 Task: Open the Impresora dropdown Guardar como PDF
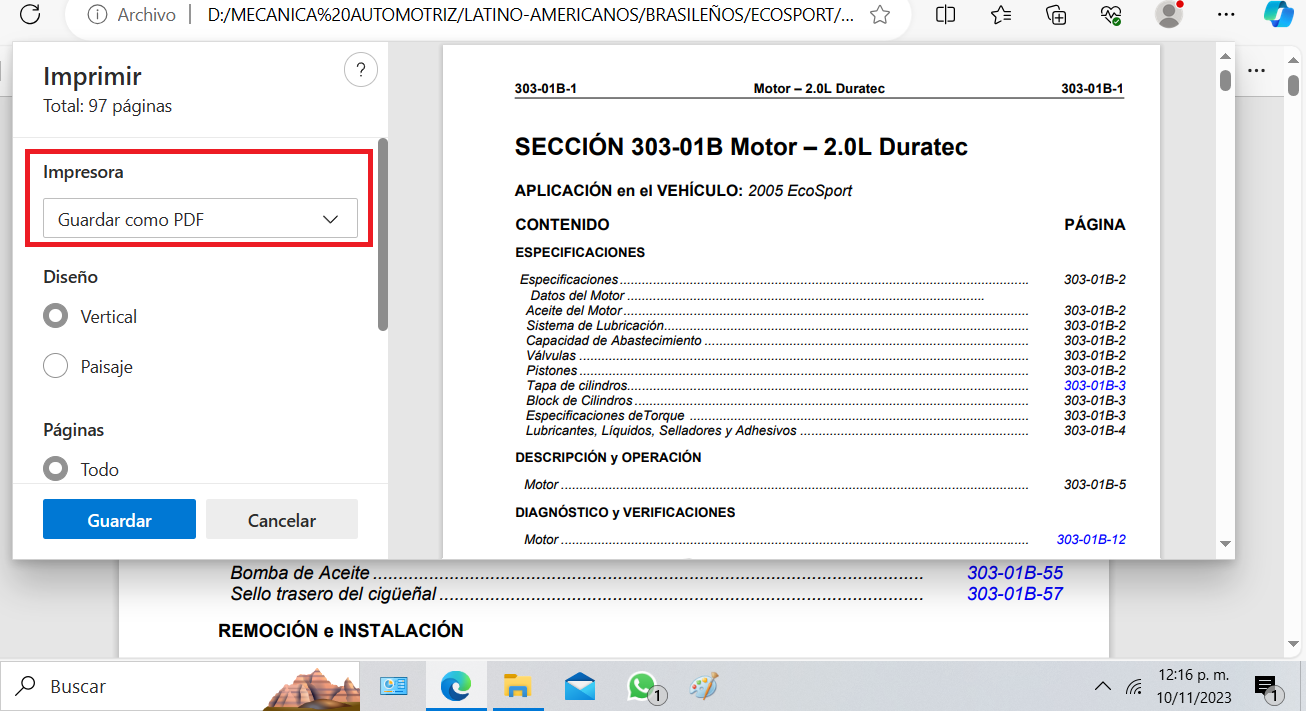pyautogui.click(x=200, y=219)
